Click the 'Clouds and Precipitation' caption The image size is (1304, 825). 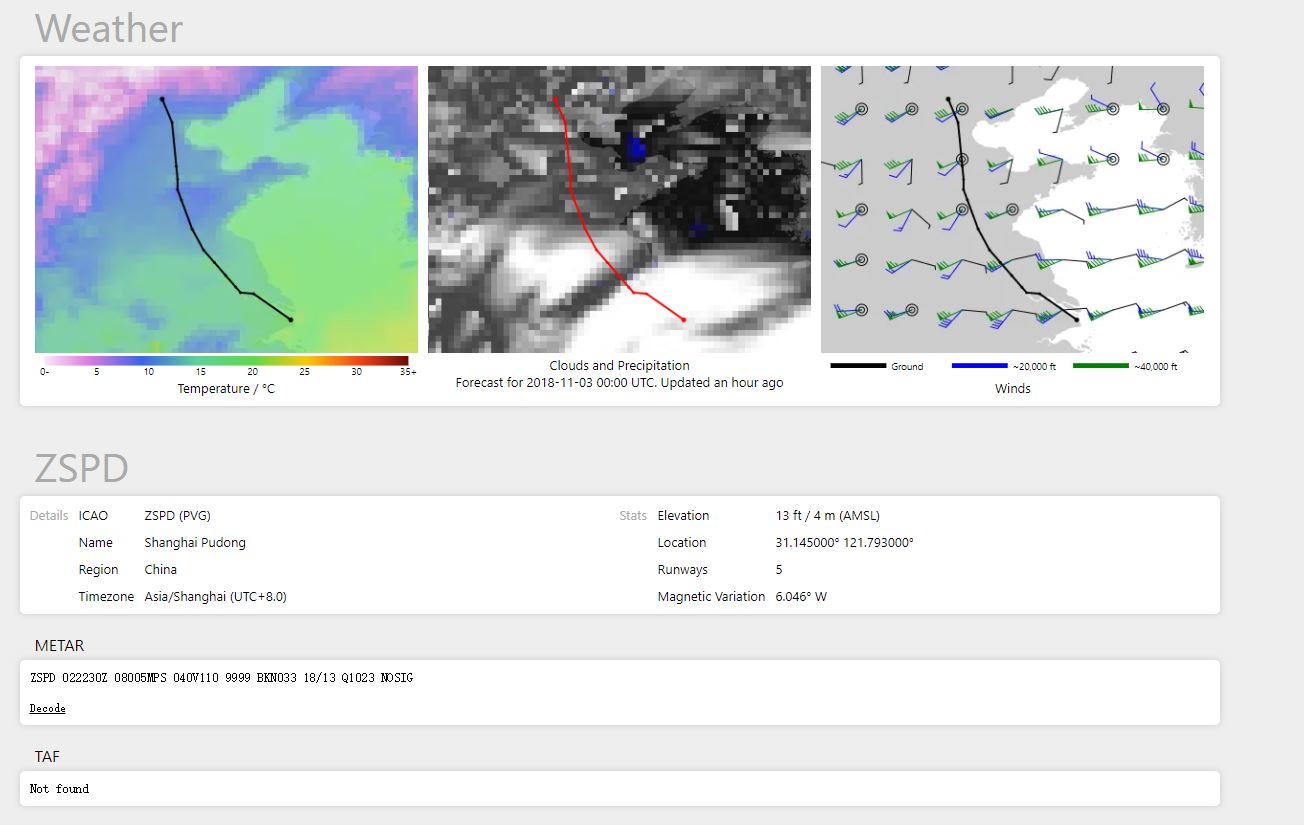click(619, 366)
